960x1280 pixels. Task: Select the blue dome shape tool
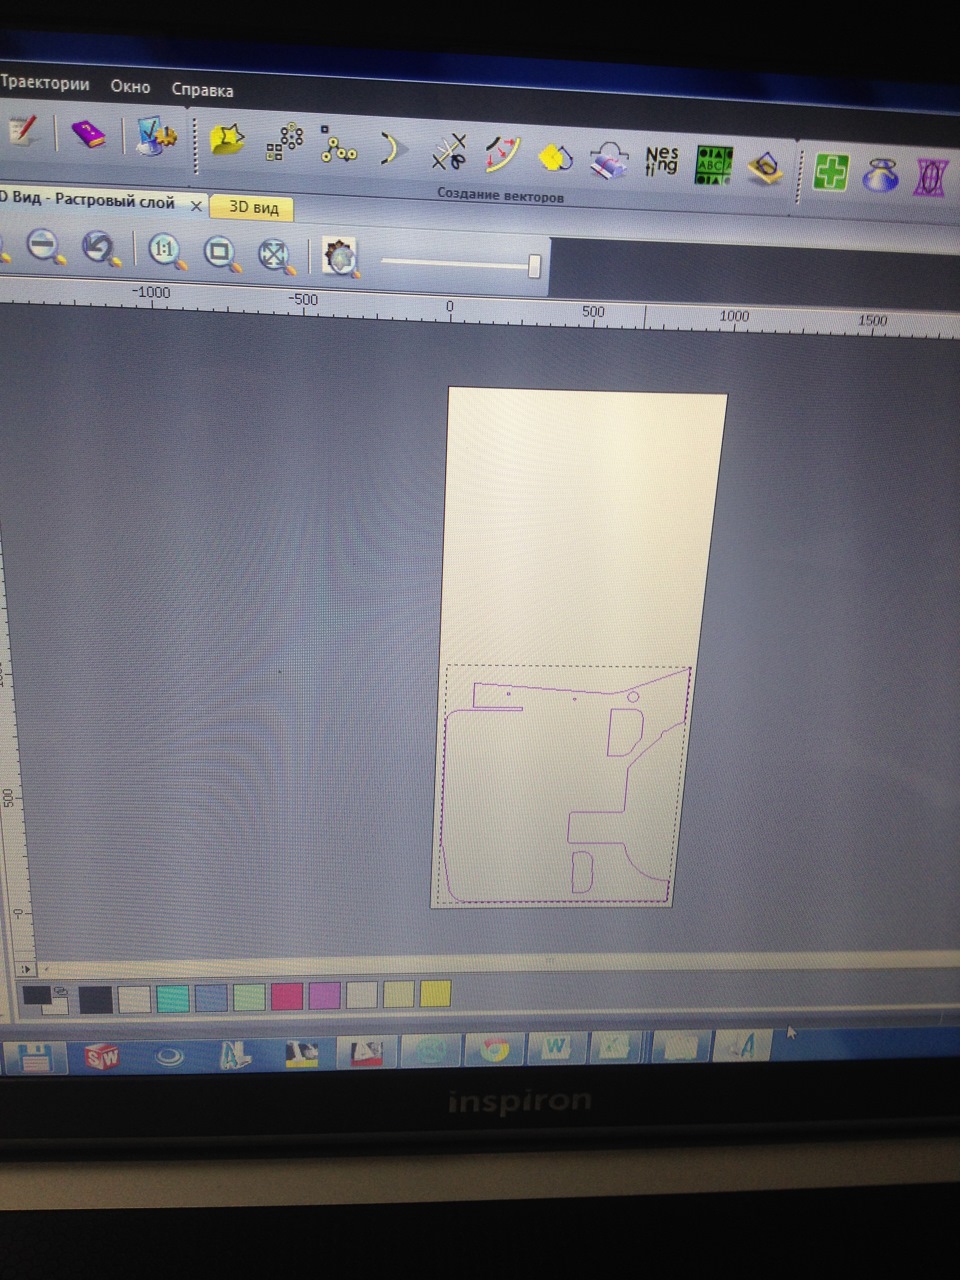pyautogui.click(x=881, y=175)
